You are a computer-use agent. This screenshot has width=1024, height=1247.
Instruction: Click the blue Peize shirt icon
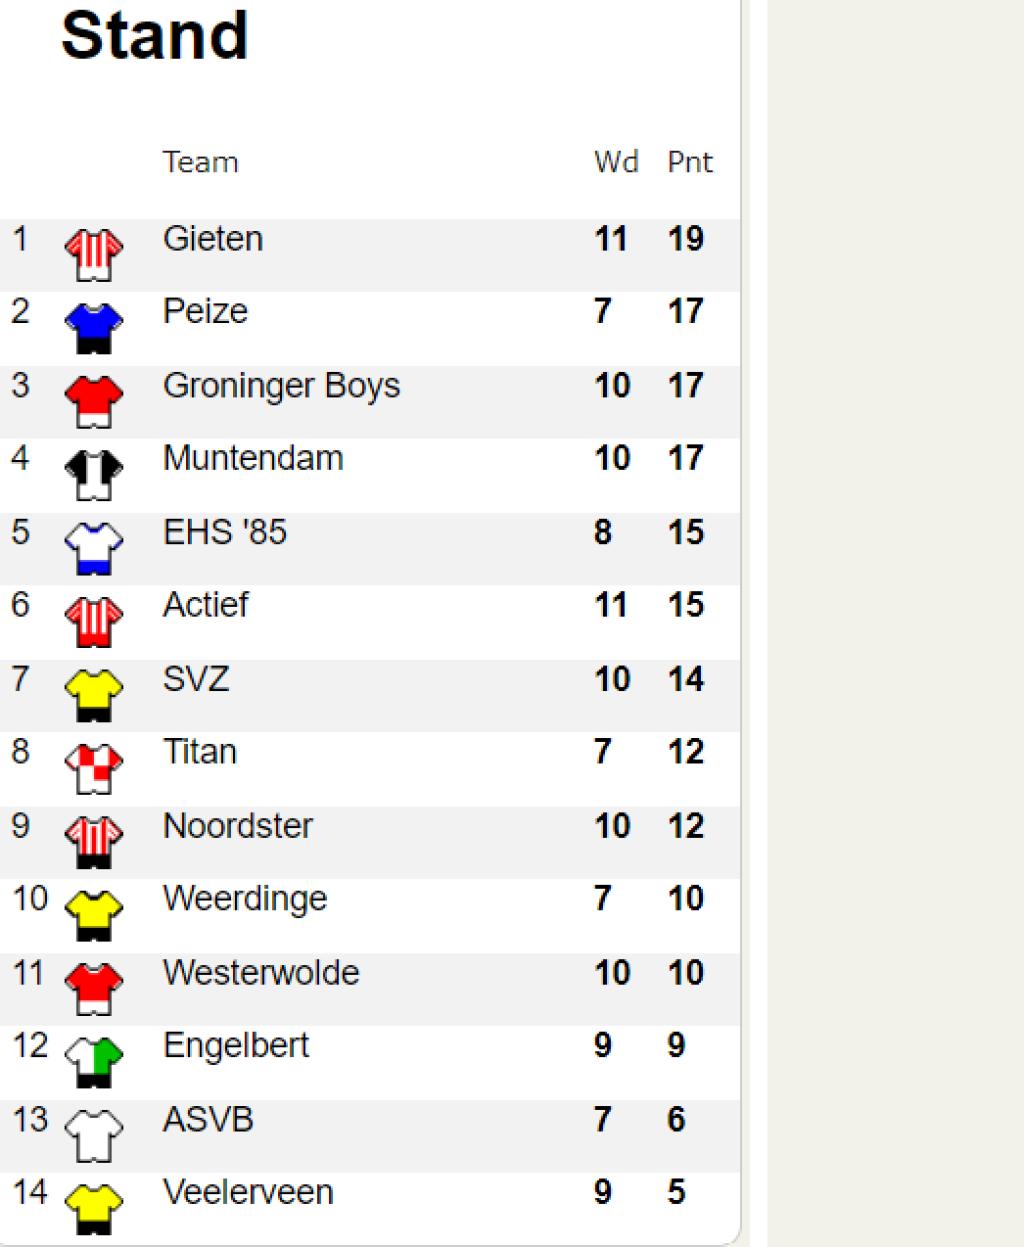pos(94,328)
